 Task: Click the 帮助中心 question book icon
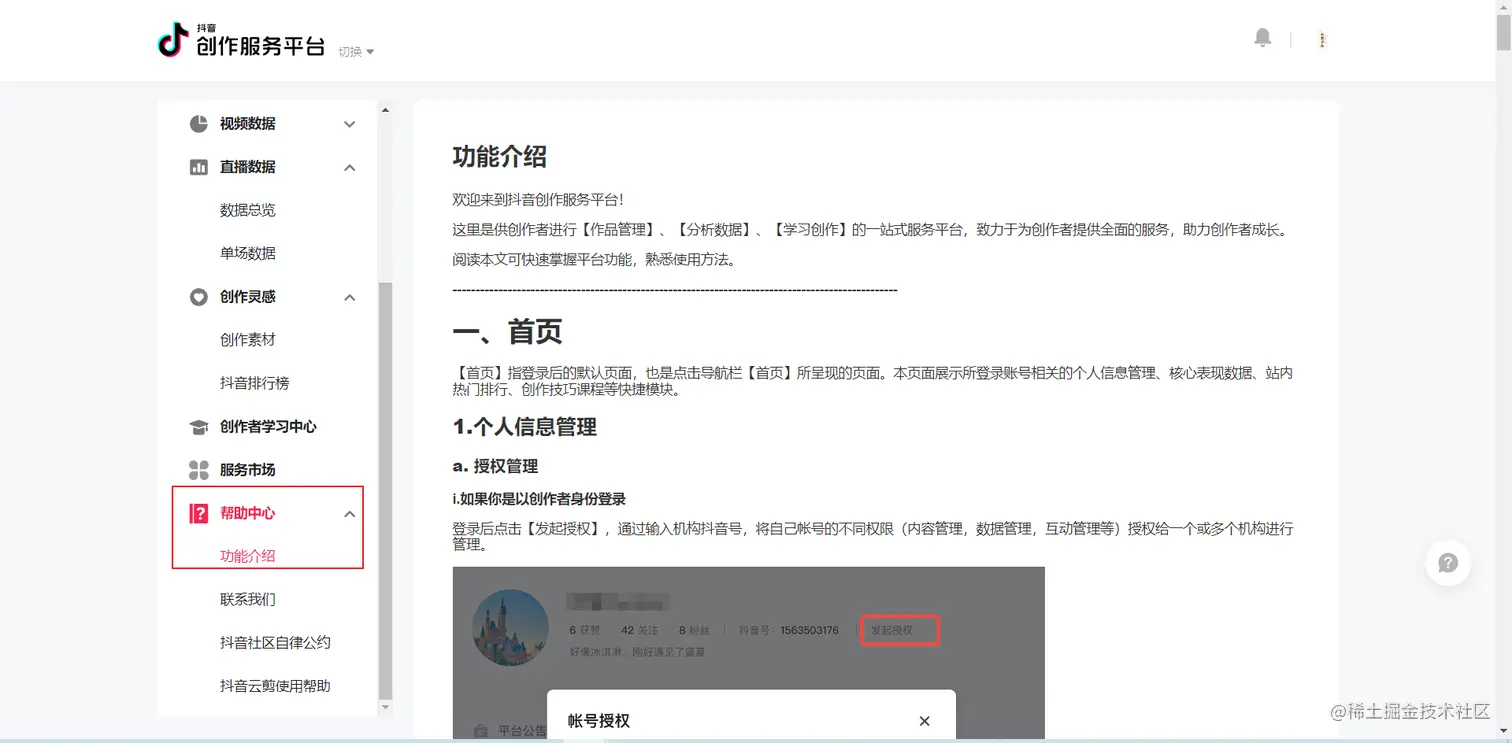click(199, 513)
